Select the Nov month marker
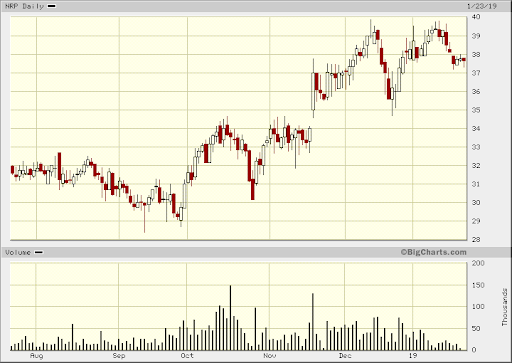512x363 pixels. pos(270,356)
